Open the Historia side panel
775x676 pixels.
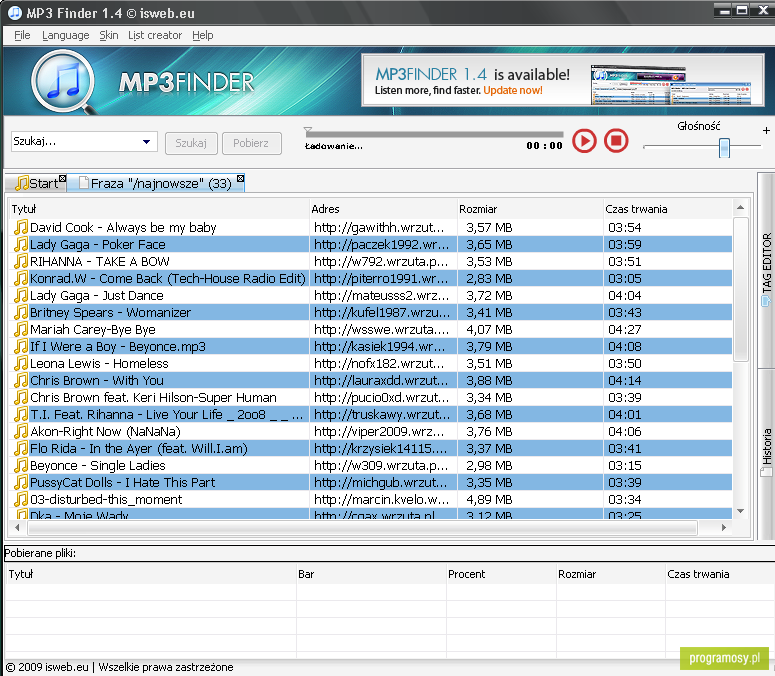[766, 452]
